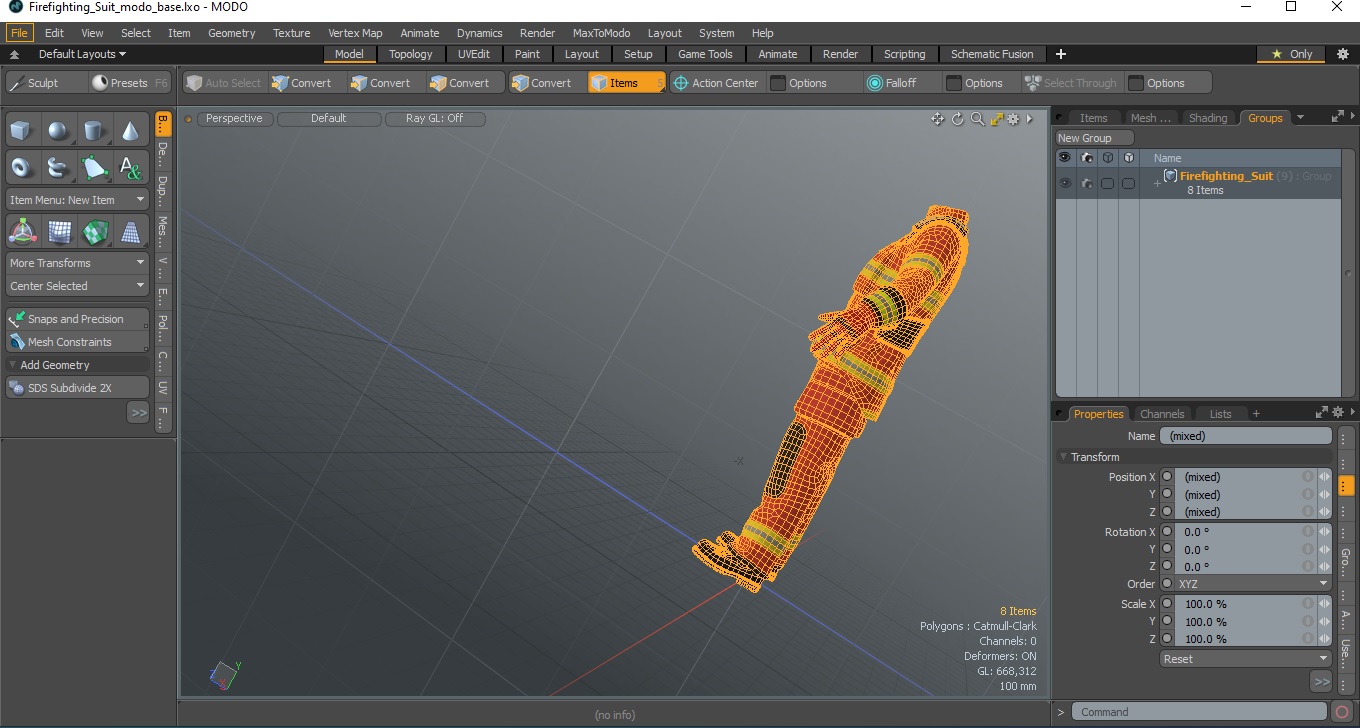Click the viewport pan arrows icon
The height and width of the screenshot is (728, 1360).
click(x=937, y=119)
